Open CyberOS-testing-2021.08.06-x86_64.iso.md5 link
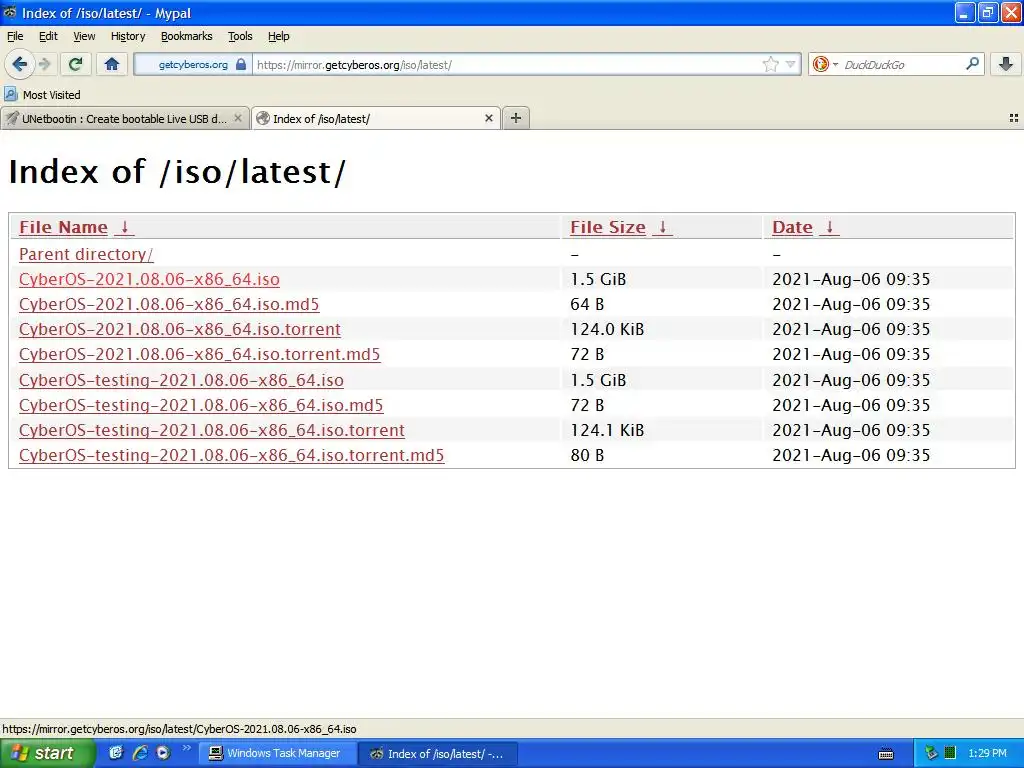The image size is (1024, 768). 201,405
